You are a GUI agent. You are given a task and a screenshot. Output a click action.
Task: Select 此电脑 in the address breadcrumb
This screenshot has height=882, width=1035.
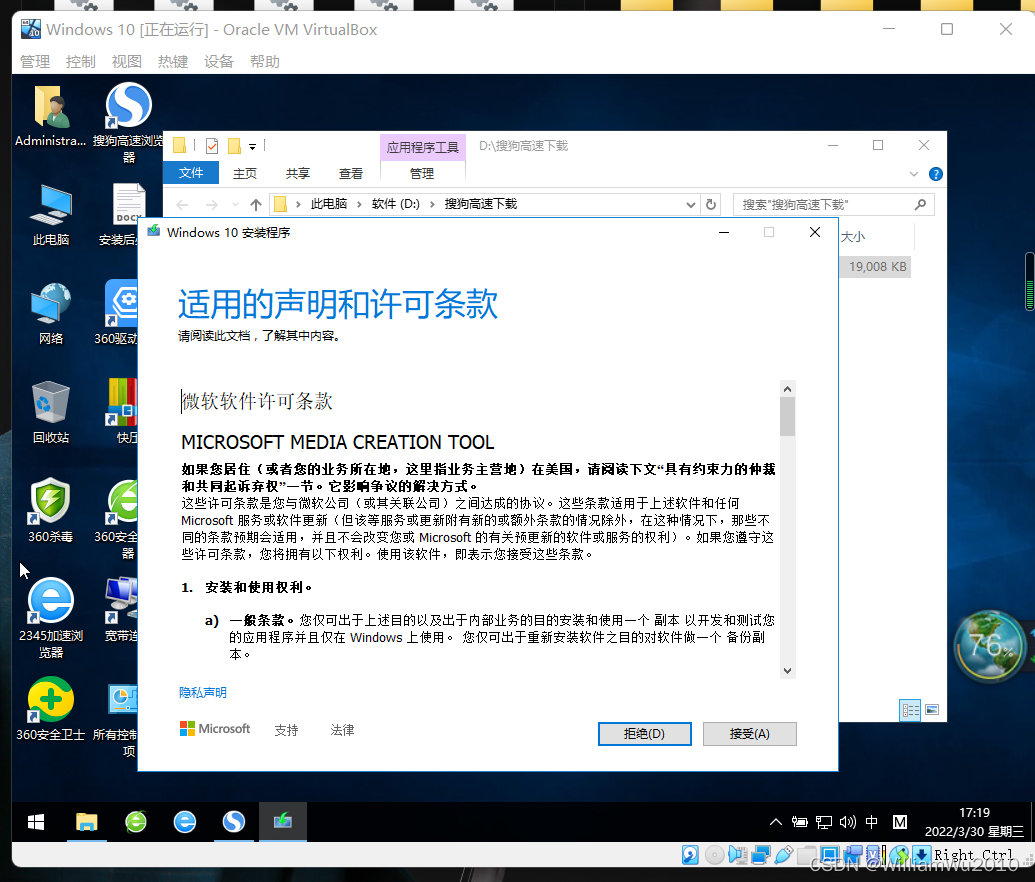[x=329, y=204]
